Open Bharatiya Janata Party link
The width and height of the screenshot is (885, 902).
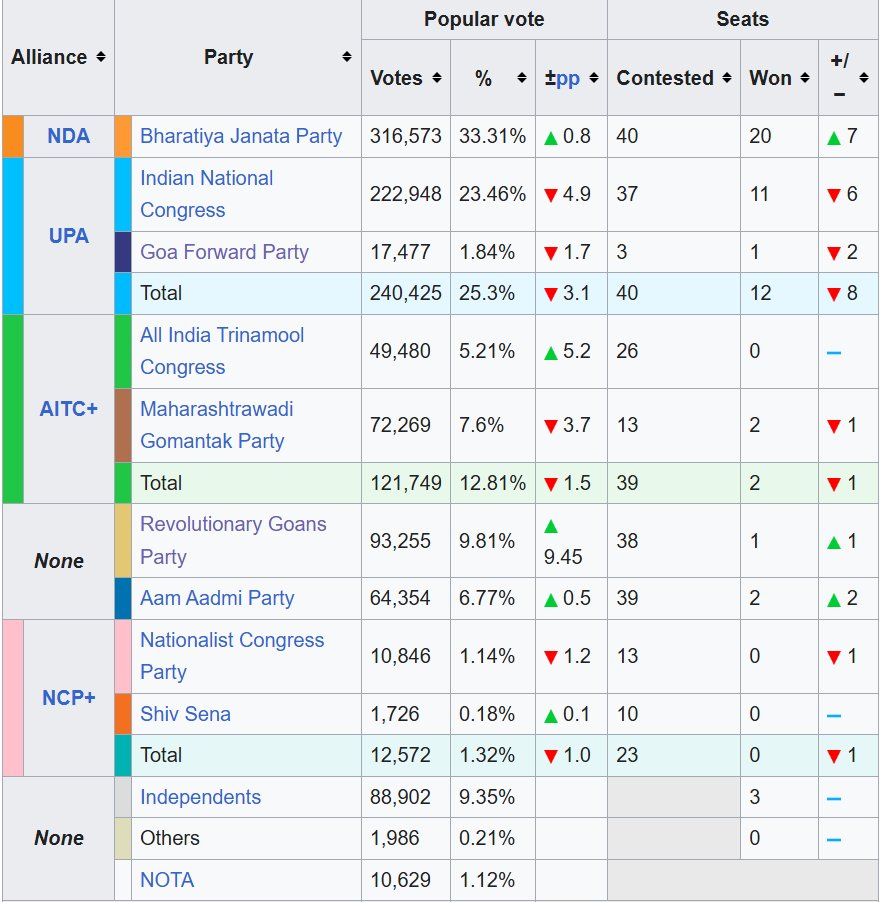coord(241,136)
